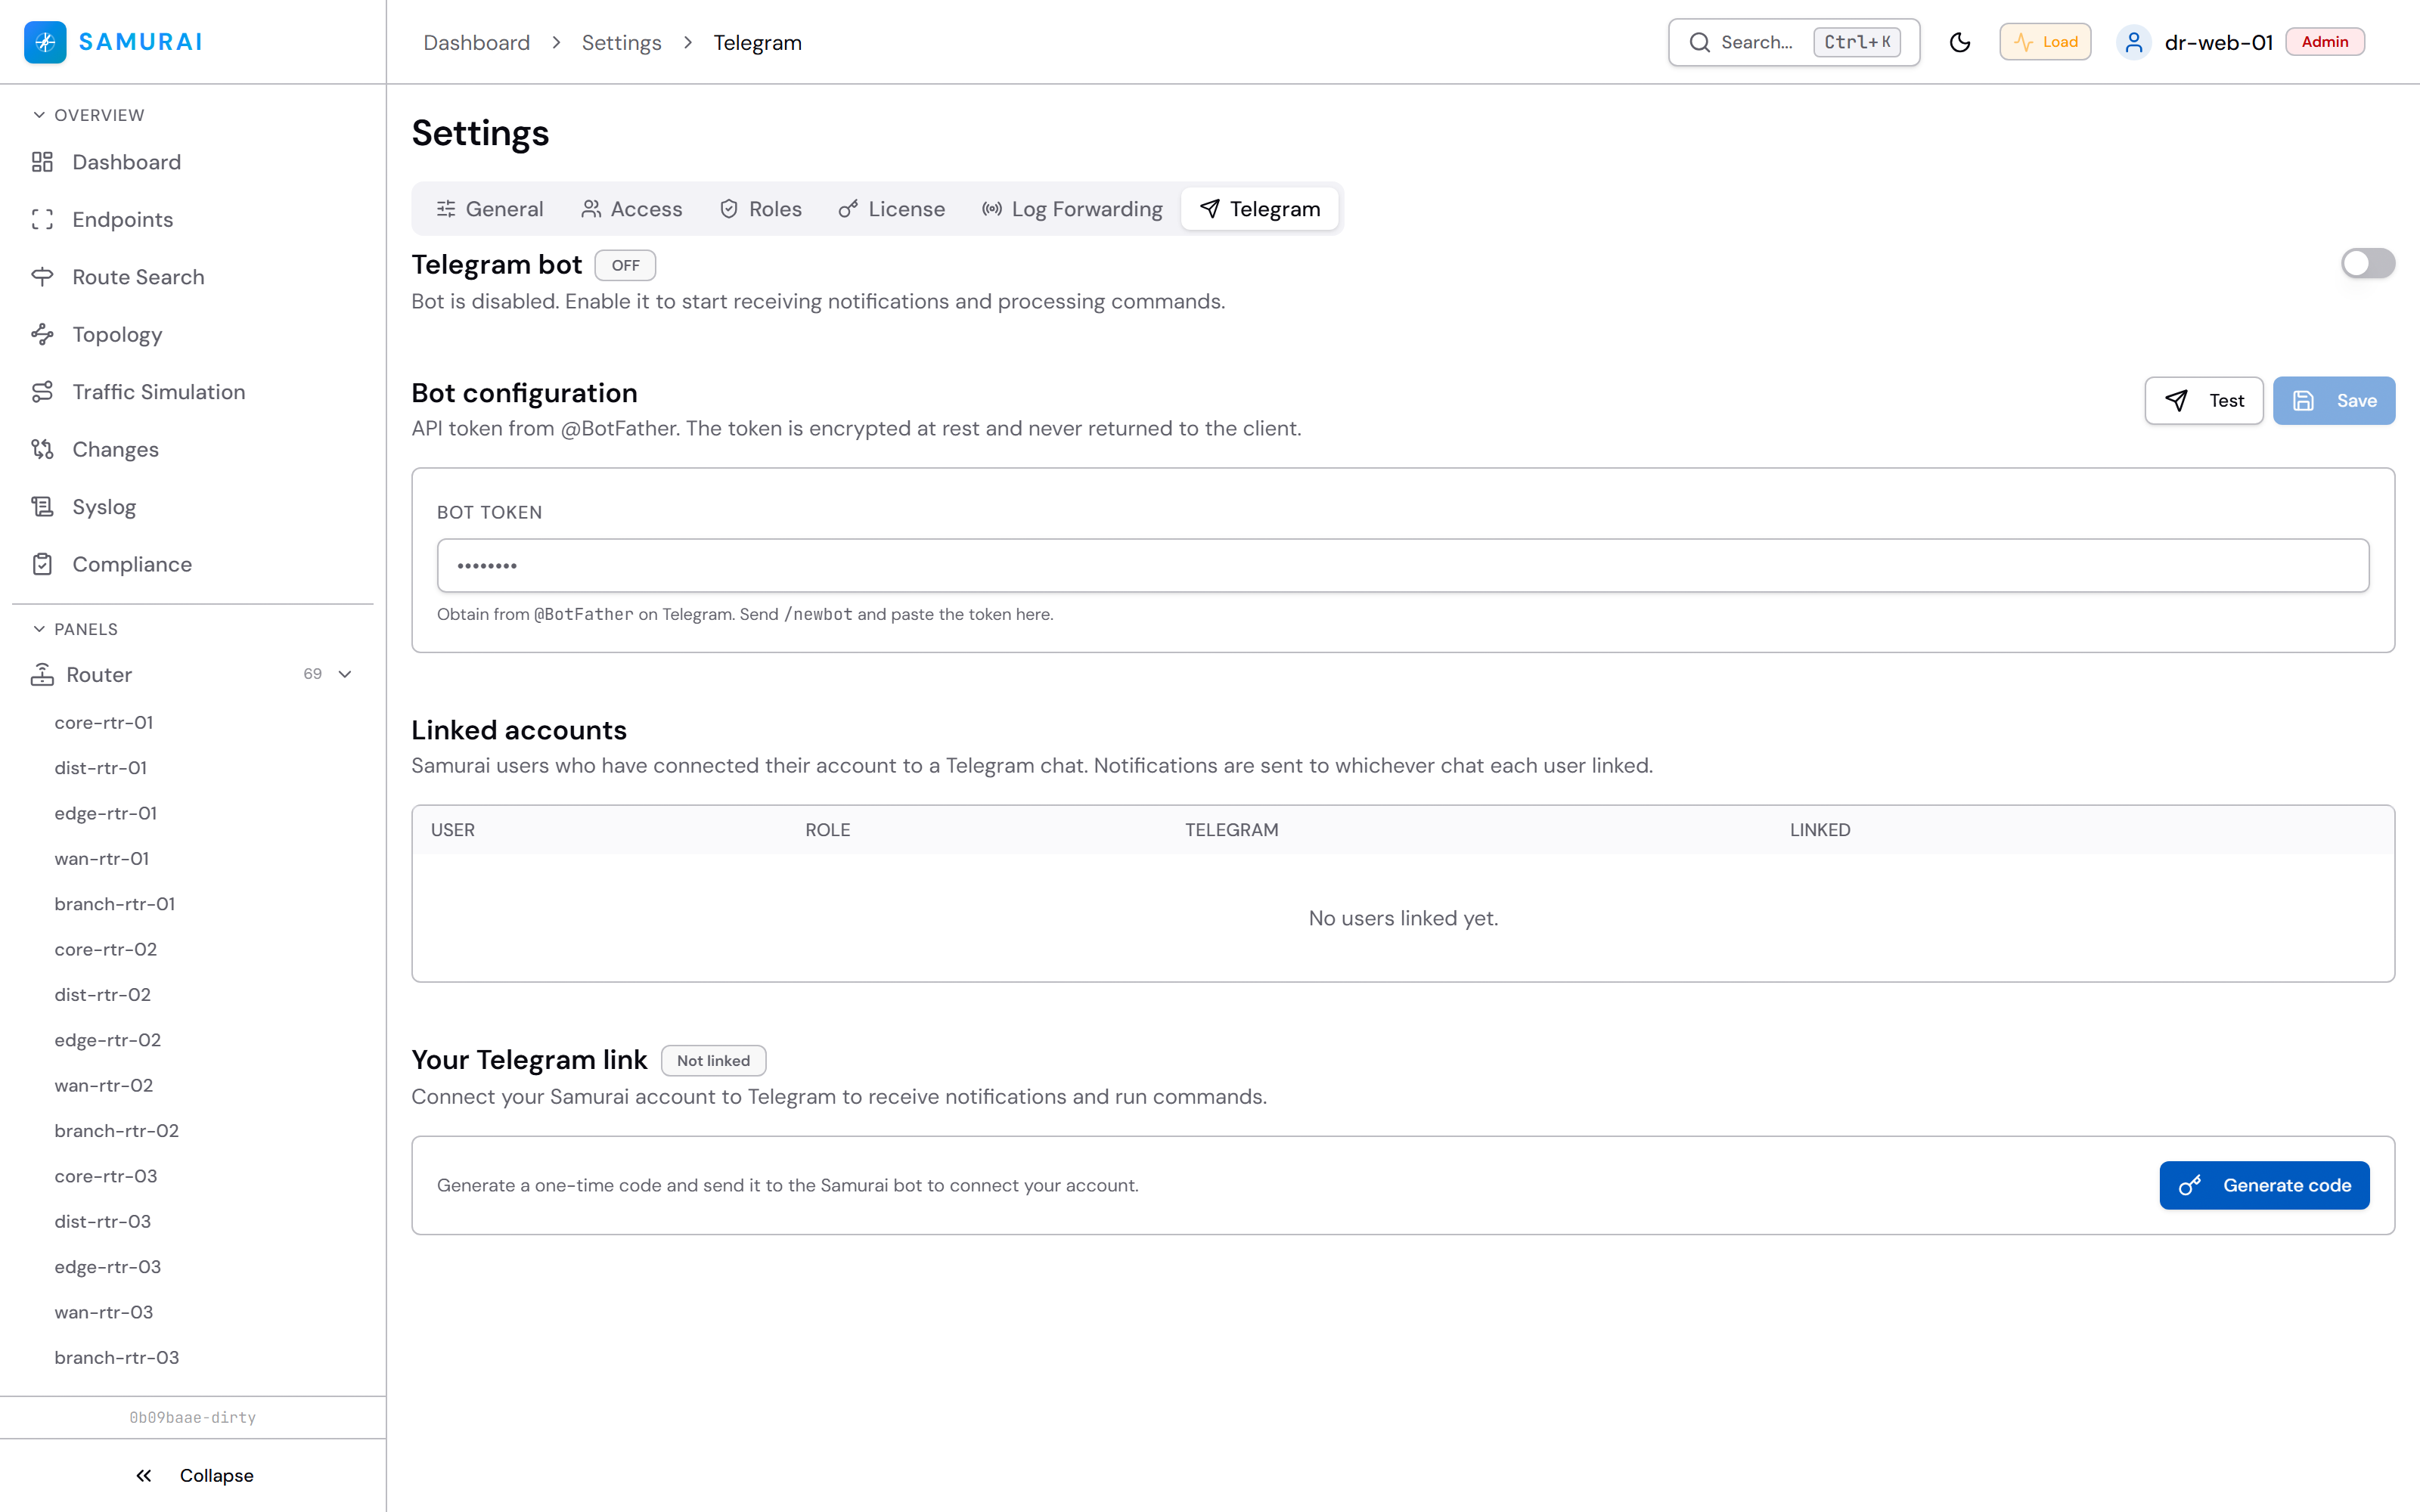
Task: Select edge-rtr-02 in the router list
Action: point(108,1040)
